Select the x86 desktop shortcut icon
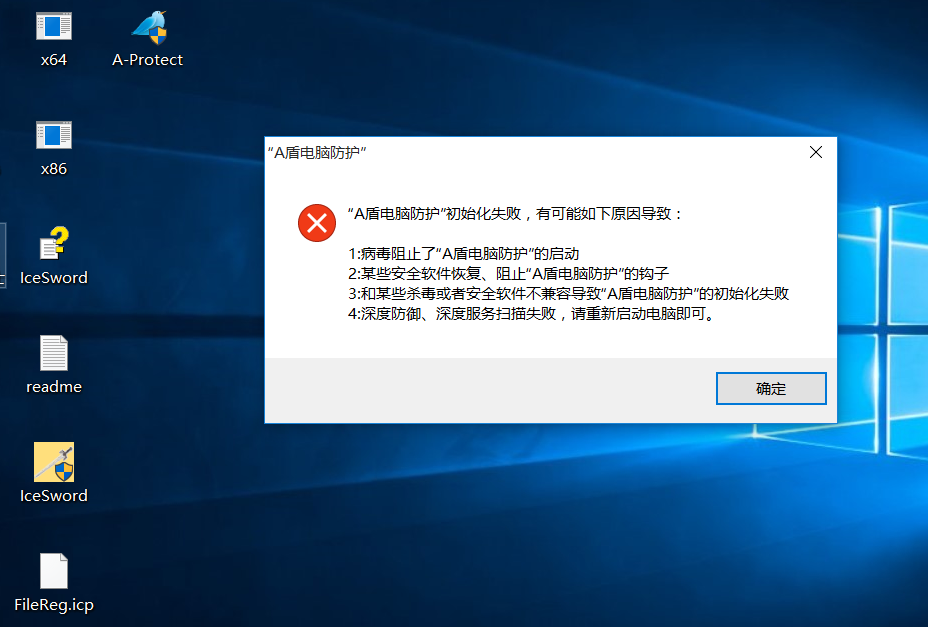Screen dimensions: 928x627 54,136
